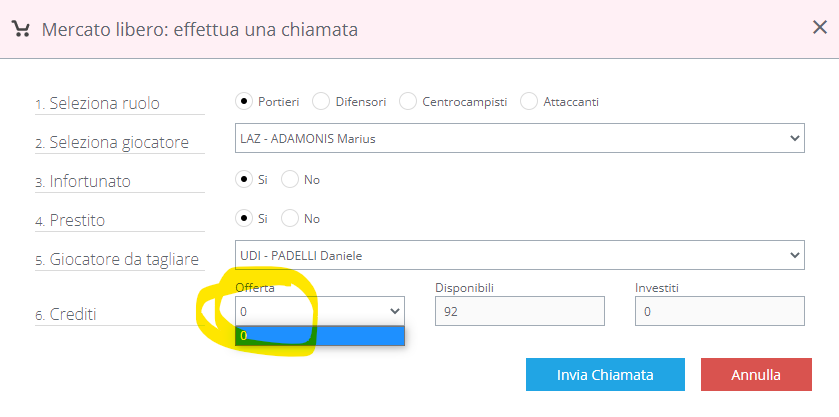Screen dimensions: 839x417
Task: Cancel with the Annulla button
Action: tap(755, 375)
